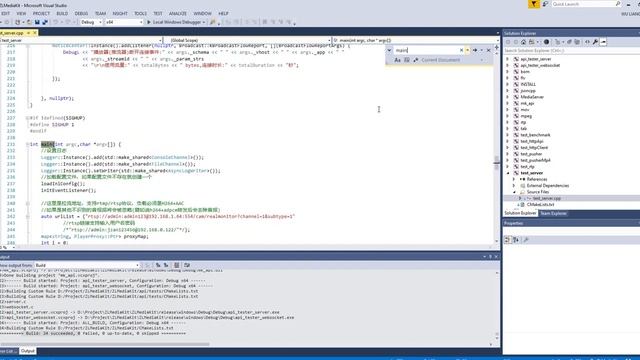Click Alphabetical sort icon in Properties panel
640x360 pixels.
coord(516,240)
